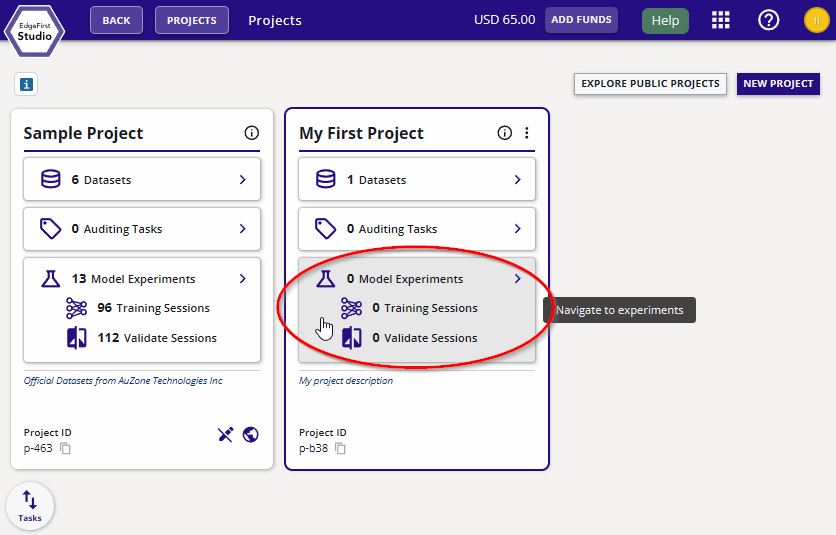The height and width of the screenshot is (535, 836).
Task: Expand Sample Project's Auditing Tasks chevron
Action: pyautogui.click(x=242, y=229)
